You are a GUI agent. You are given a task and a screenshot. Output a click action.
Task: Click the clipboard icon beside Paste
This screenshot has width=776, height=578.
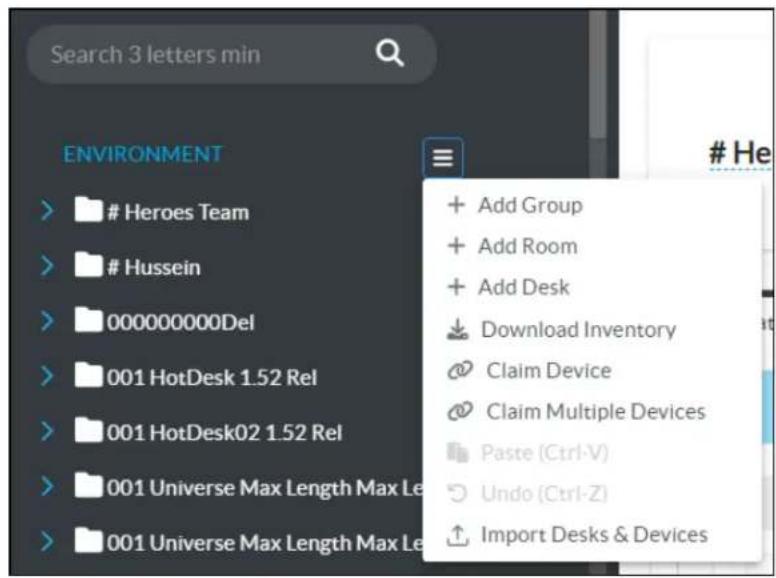(x=457, y=452)
